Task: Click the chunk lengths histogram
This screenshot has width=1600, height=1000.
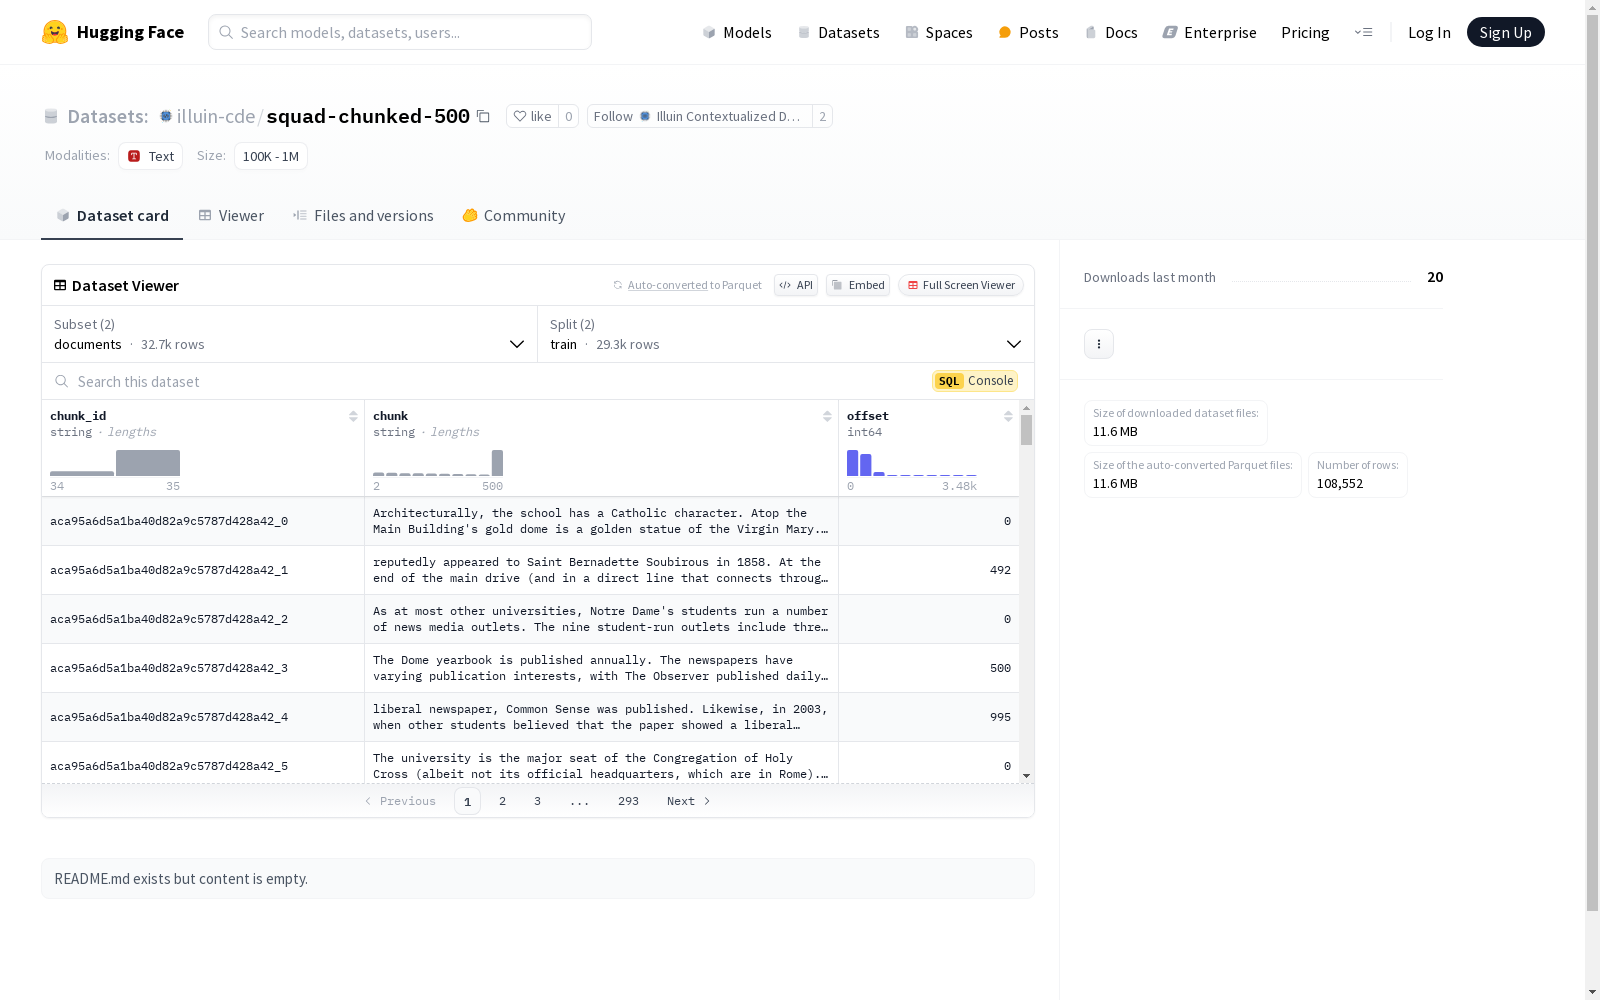Action: click(x=438, y=463)
